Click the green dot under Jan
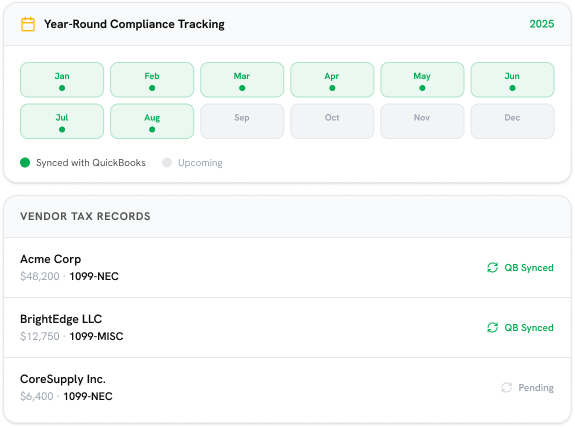The height and width of the screenshot is (428, 575). (x=62, y=88)
